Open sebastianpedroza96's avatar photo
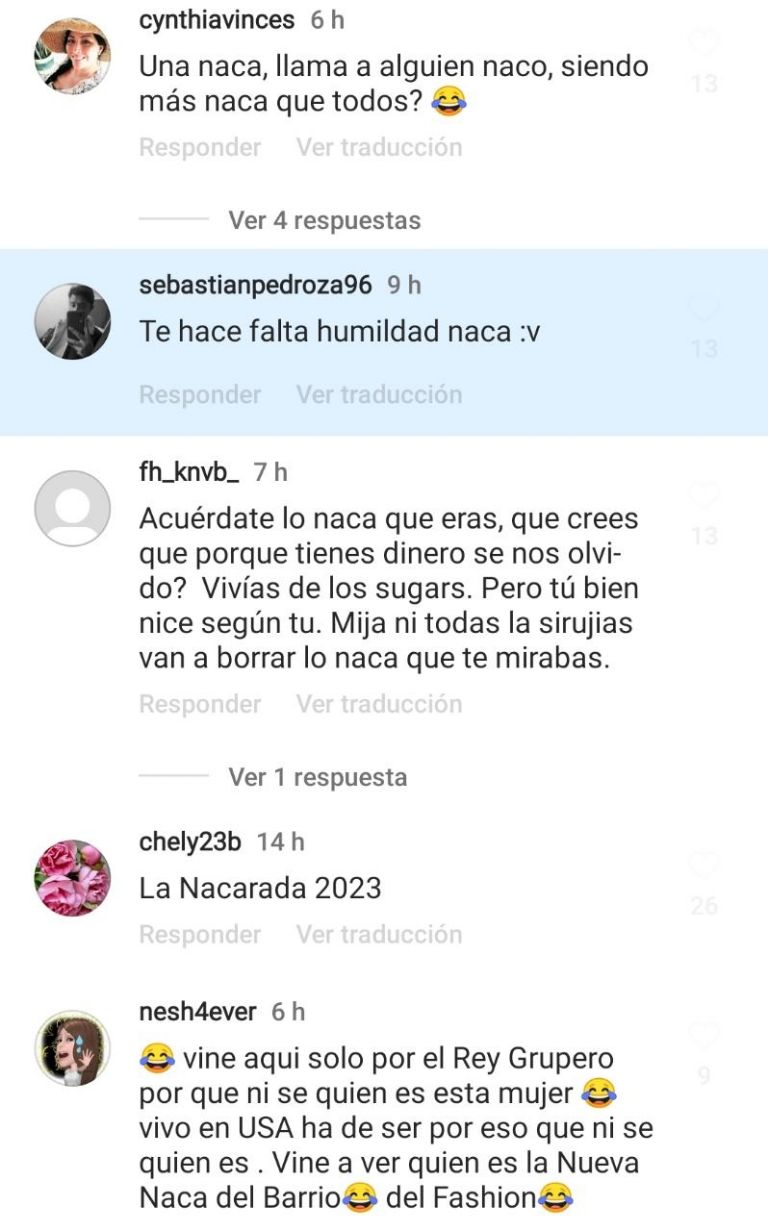The image size is (768, 1231). (x=73, y=322)
